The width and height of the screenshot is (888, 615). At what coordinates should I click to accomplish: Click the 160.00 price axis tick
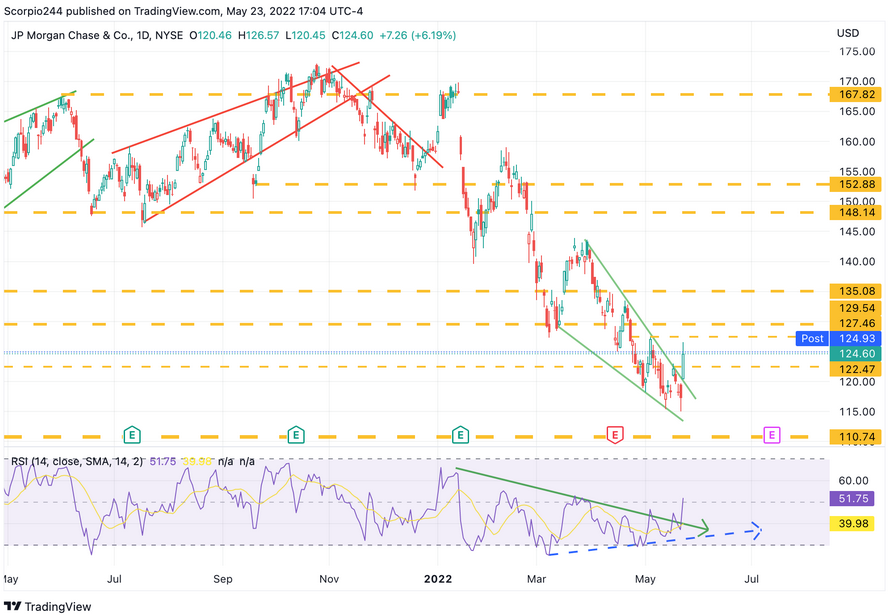(857, 142)
